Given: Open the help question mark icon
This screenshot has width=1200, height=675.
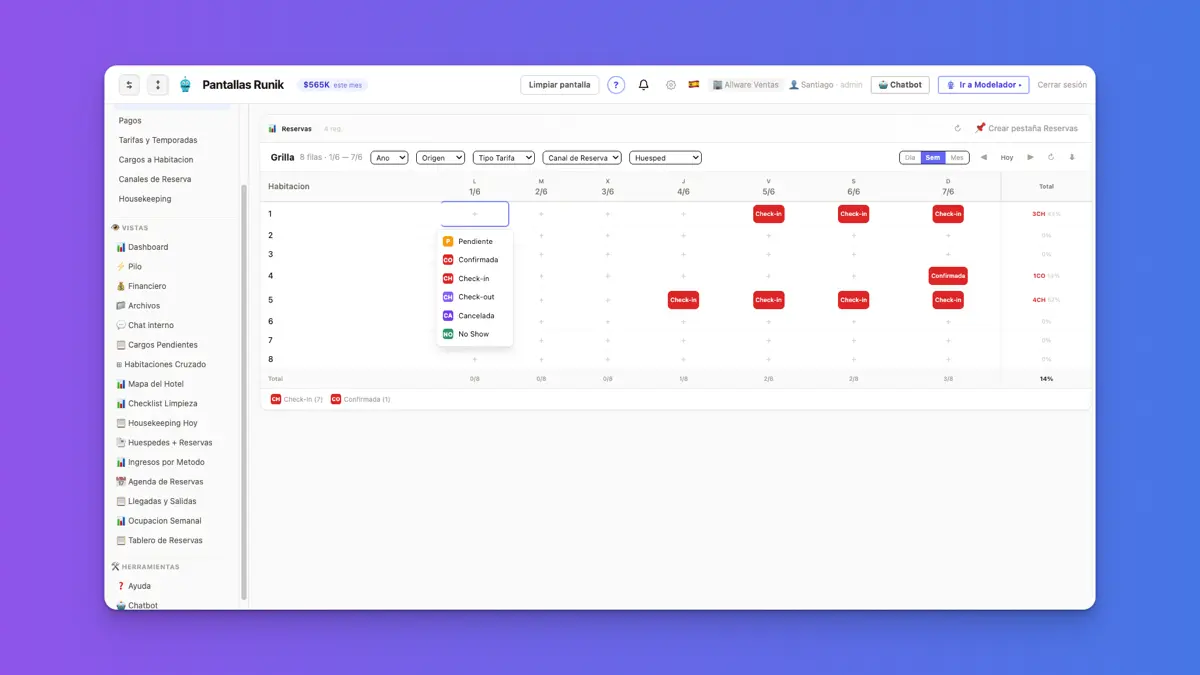Looking at the screenshot, I should (616, 85).
